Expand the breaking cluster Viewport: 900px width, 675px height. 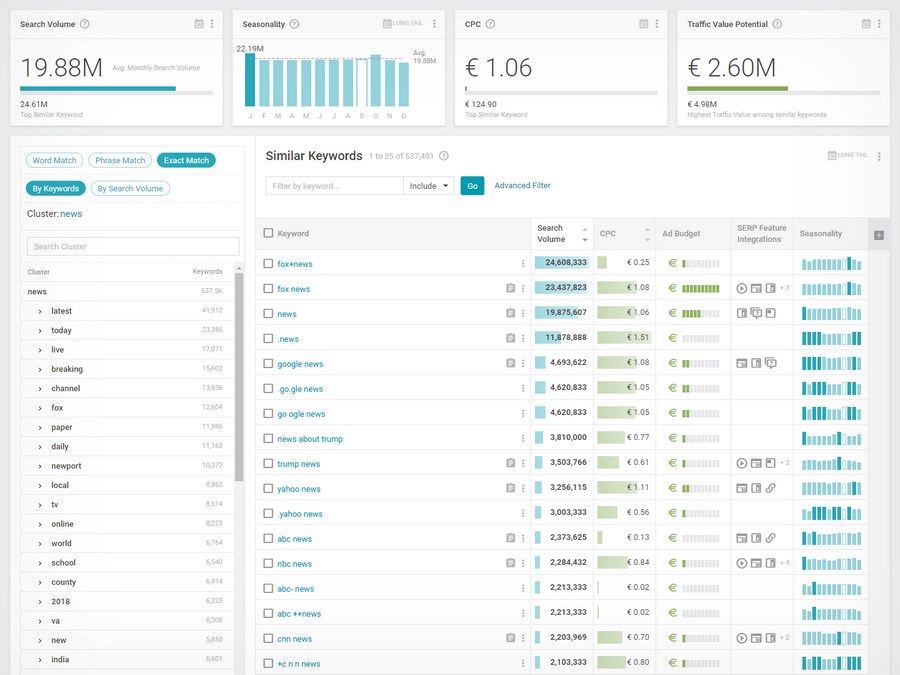(40, 369)
